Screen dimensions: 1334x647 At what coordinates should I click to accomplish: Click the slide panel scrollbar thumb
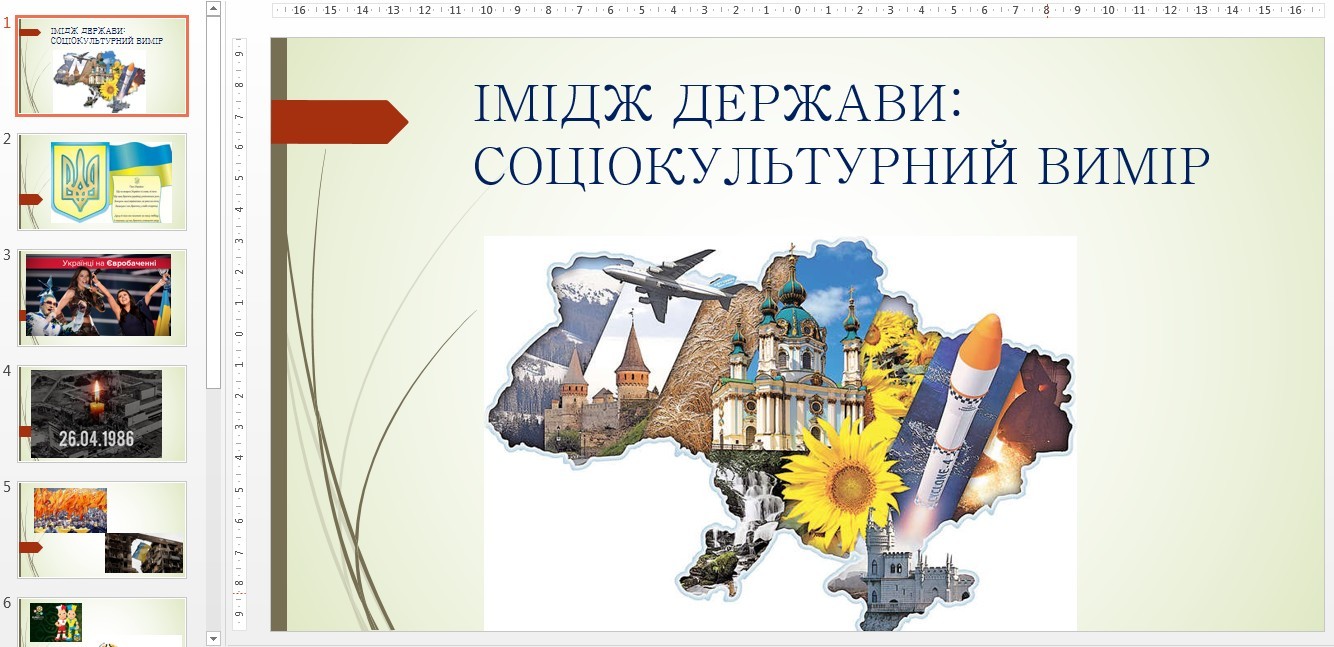point(213,202)
